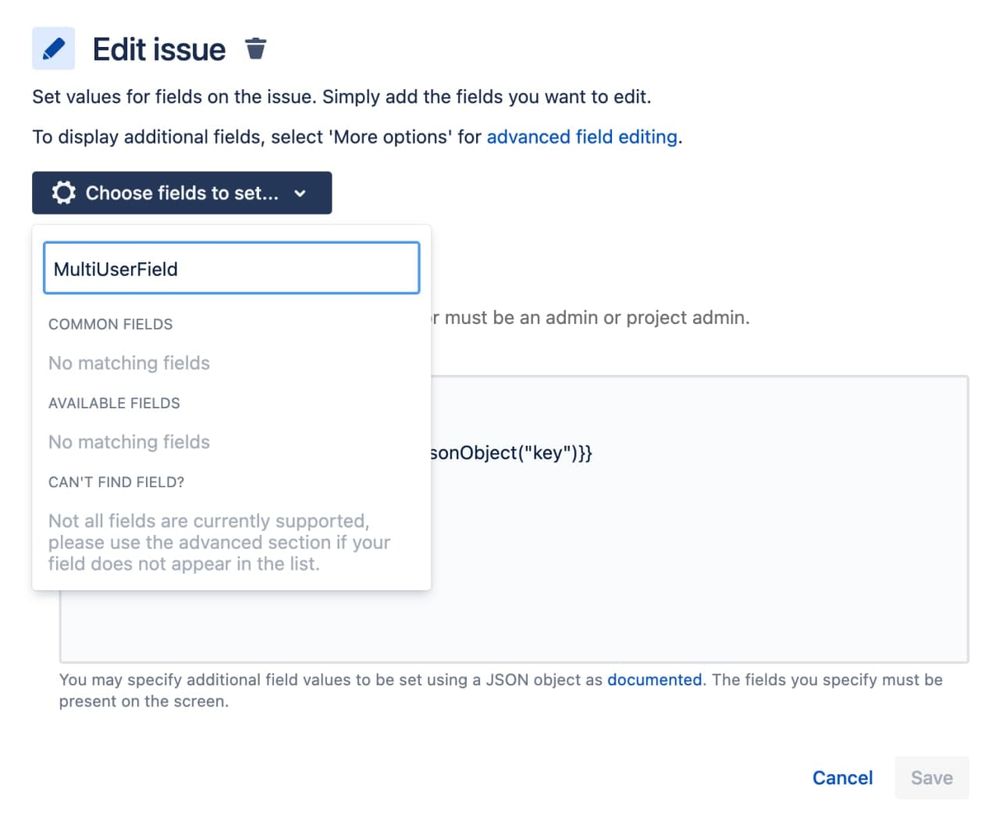Follow the 'documented' JSON link
The width and height of the screenshot is (999, 826).
pyautogui.click(x=654, y=679)
